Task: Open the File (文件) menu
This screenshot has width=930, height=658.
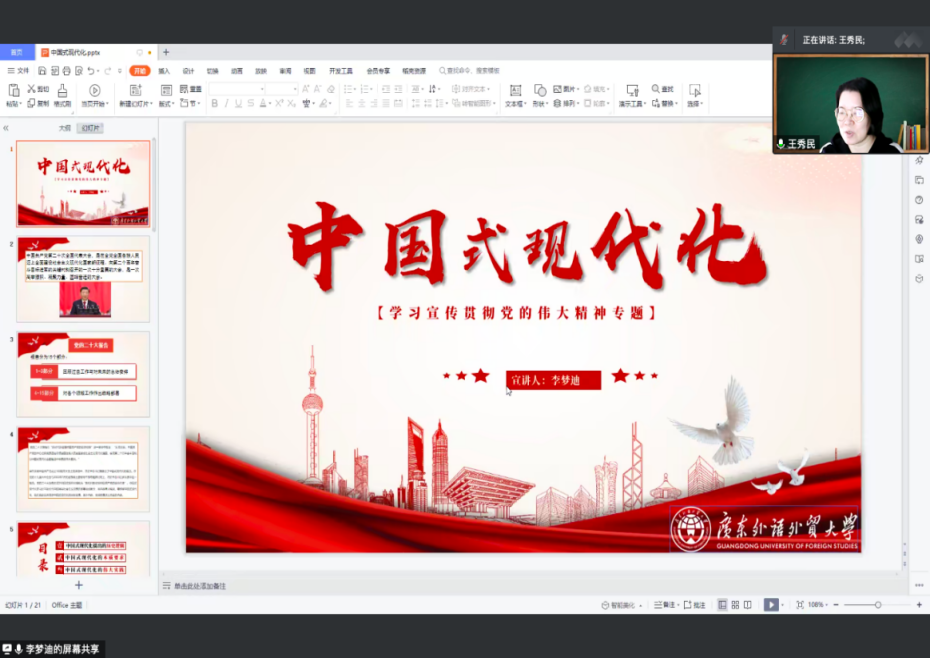Action: 19,71
